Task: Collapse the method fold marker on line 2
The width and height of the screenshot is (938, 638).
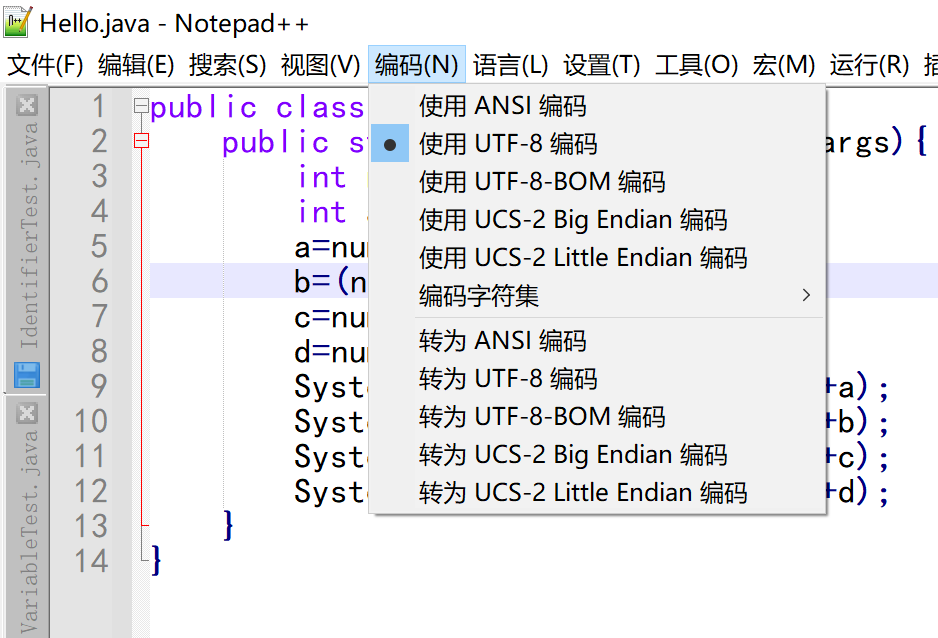Action: click(x=141, y=141)
